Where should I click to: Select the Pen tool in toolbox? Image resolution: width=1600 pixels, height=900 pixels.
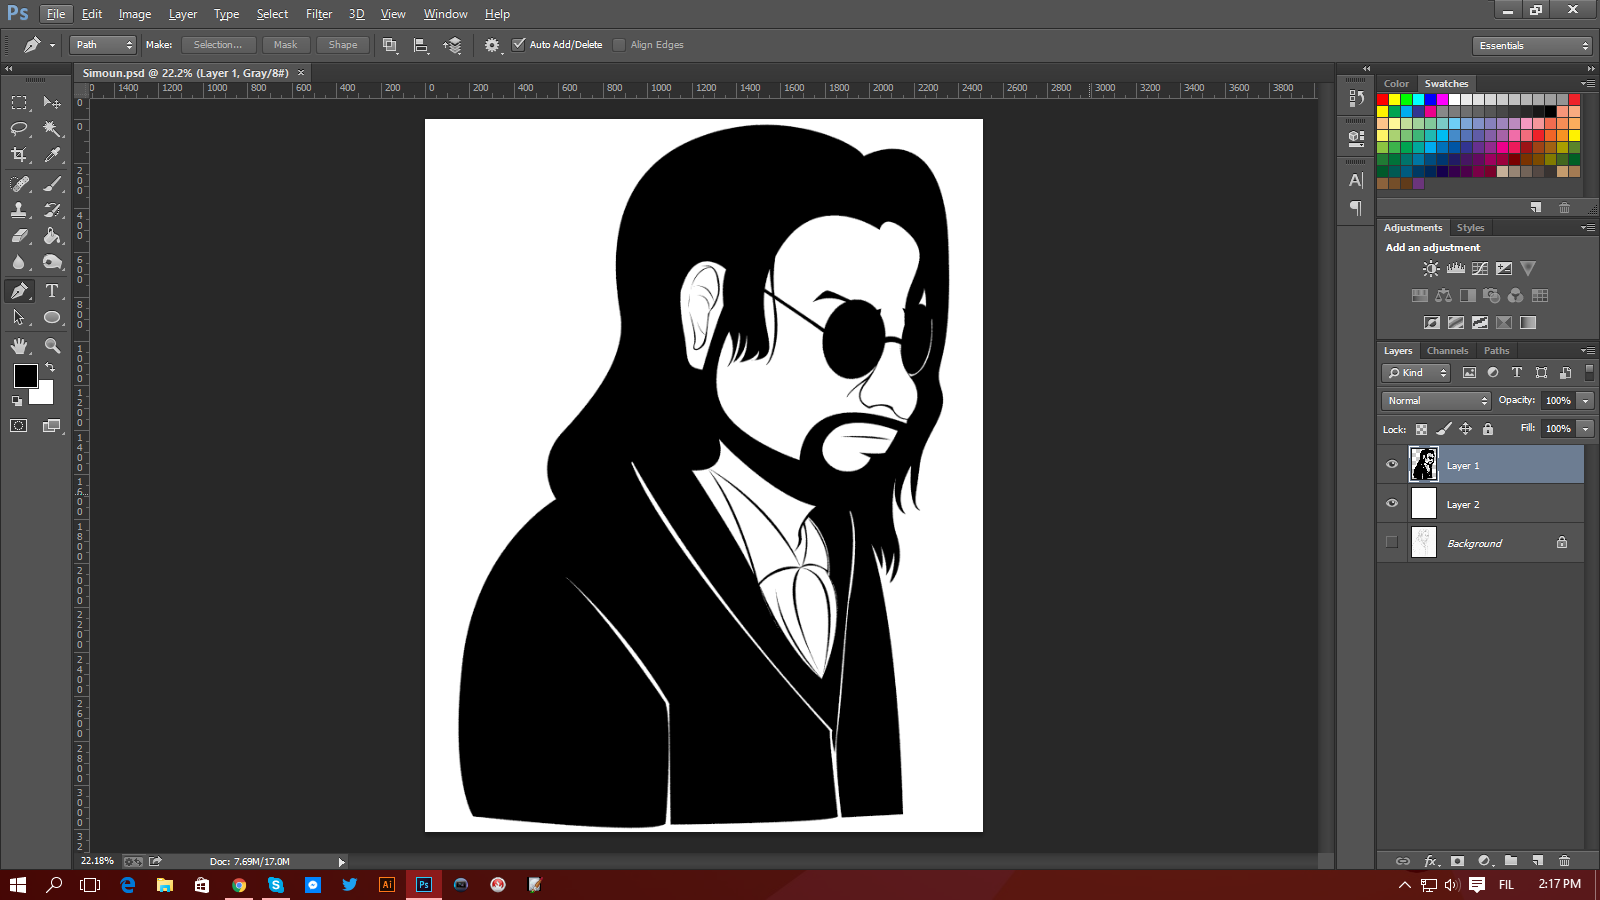[x=19, y=291]
